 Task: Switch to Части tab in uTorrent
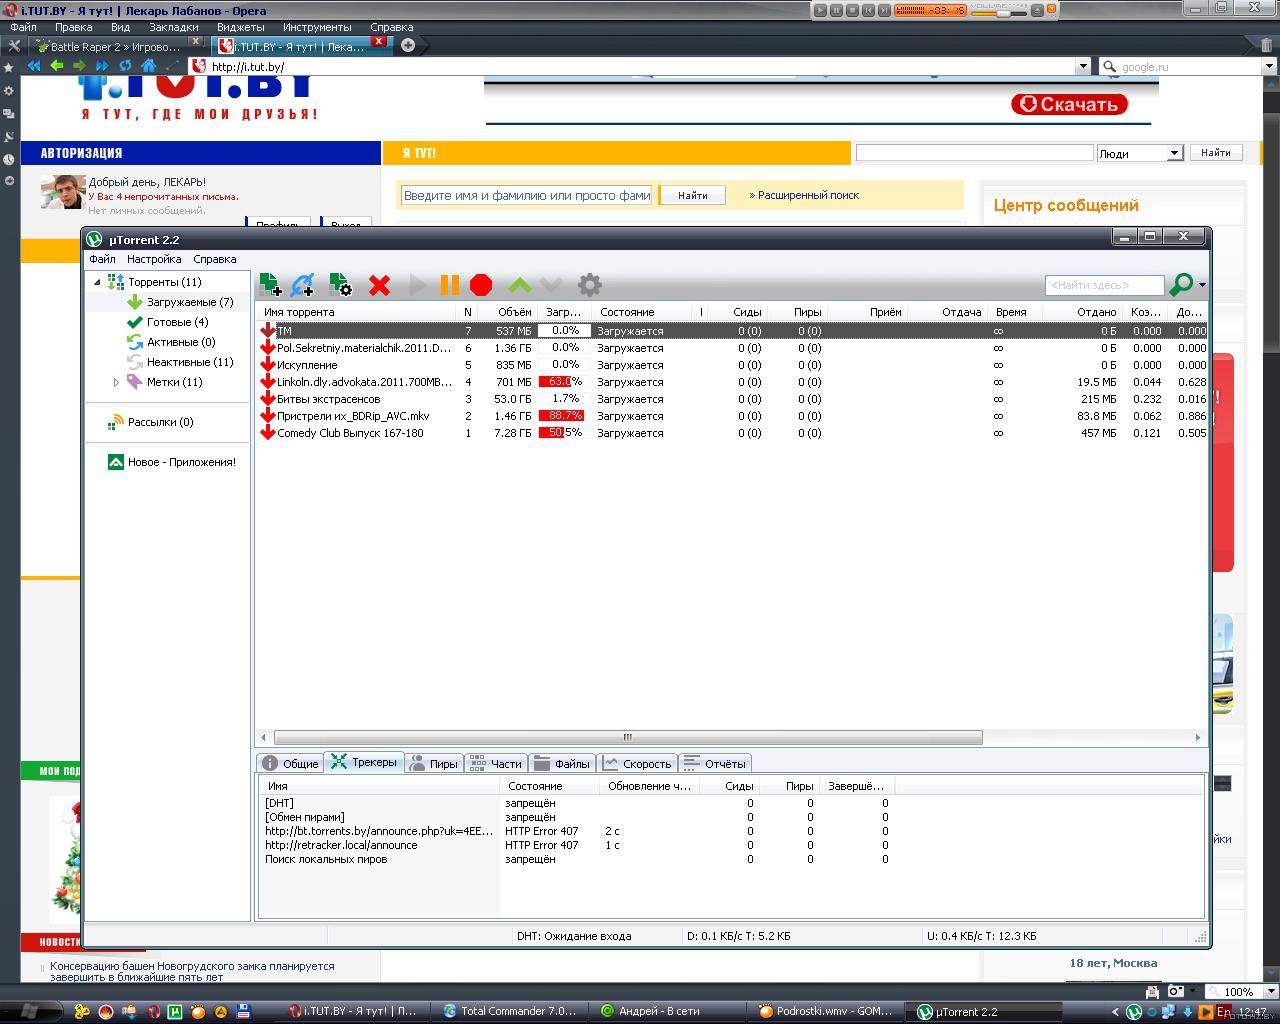[x=495, y=763]
